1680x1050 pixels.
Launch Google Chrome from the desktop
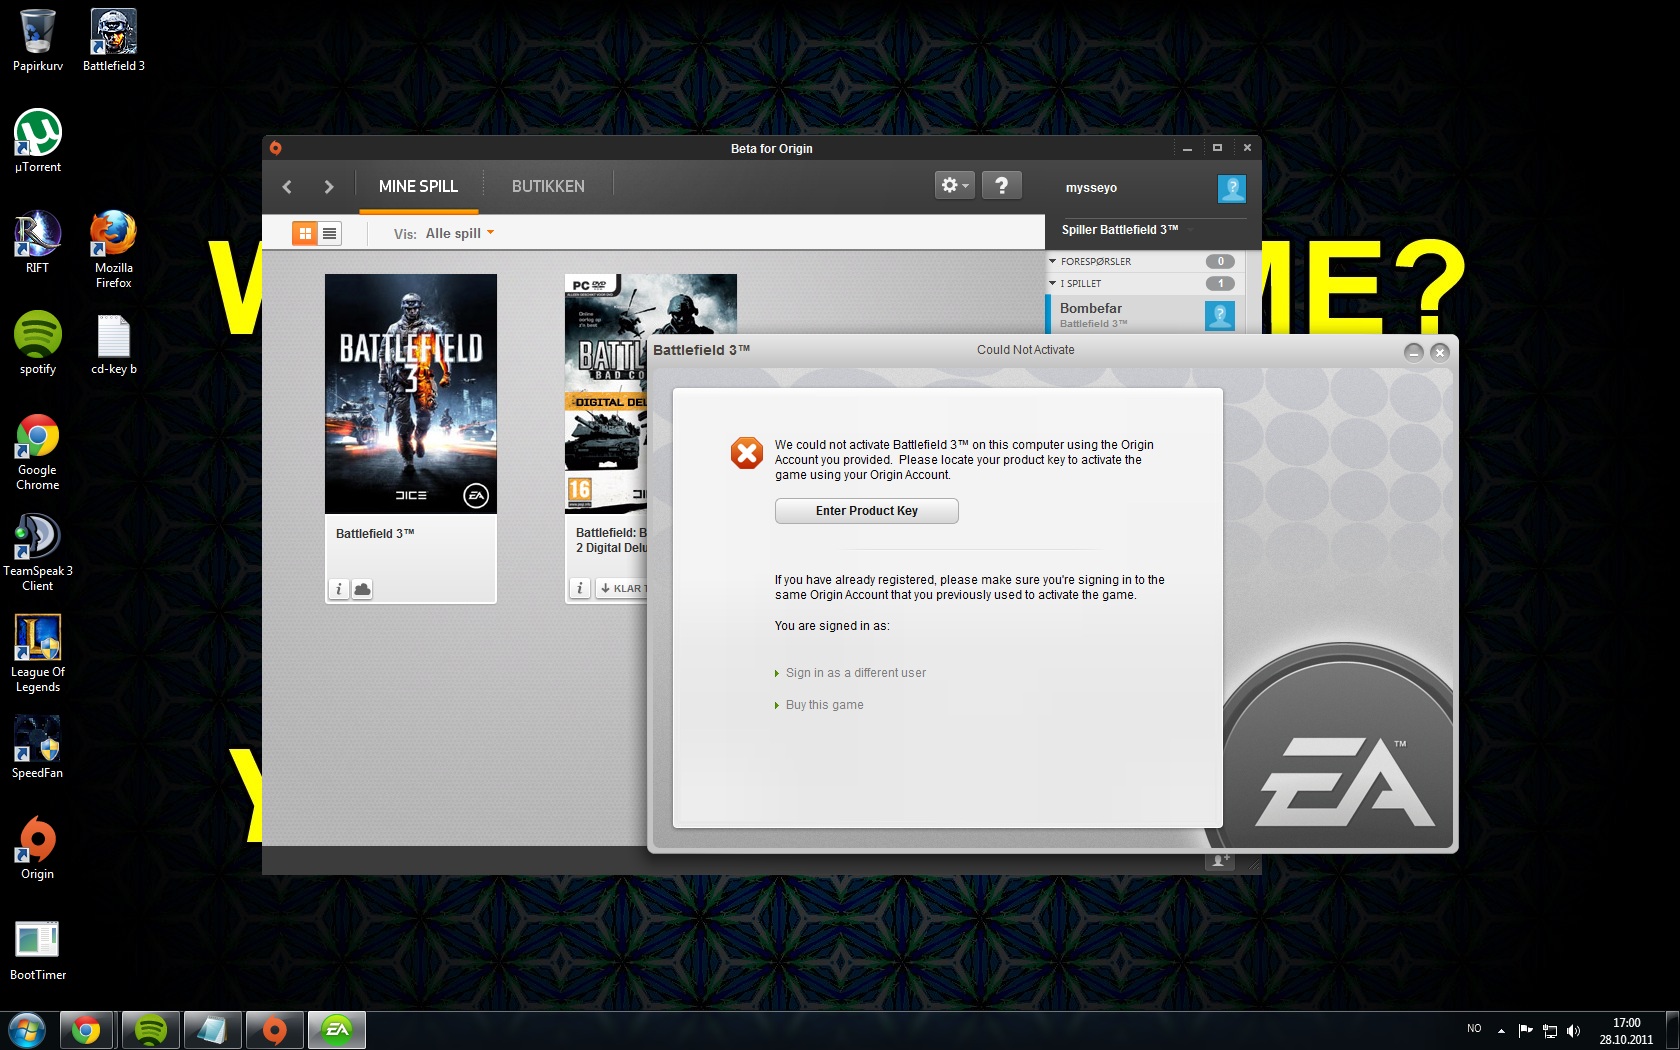[x=37, y=452]
